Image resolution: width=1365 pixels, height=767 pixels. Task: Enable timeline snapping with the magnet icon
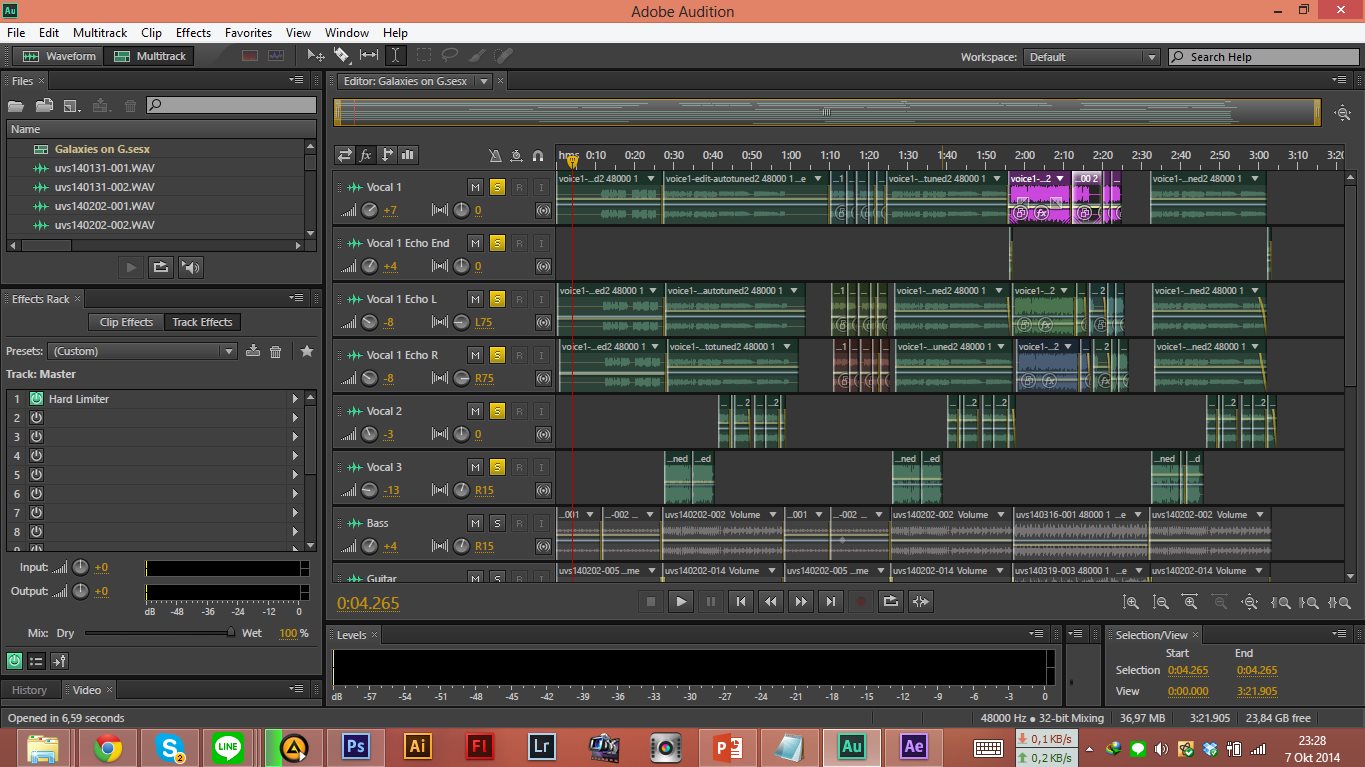[x=538, y=156]
